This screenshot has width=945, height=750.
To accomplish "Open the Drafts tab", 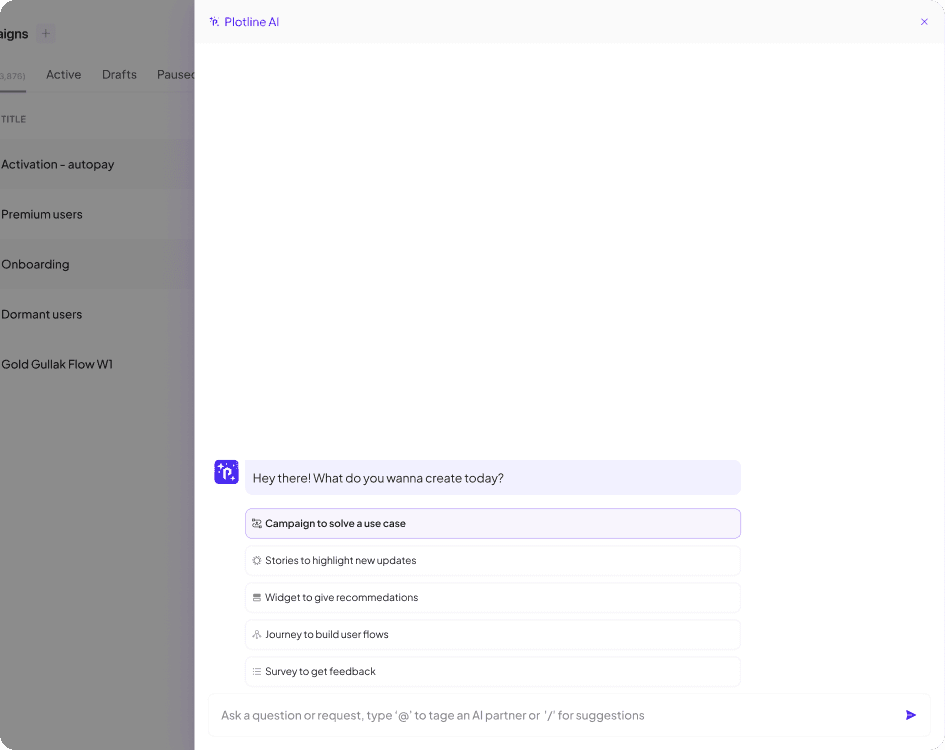I will tap(119, 75).
